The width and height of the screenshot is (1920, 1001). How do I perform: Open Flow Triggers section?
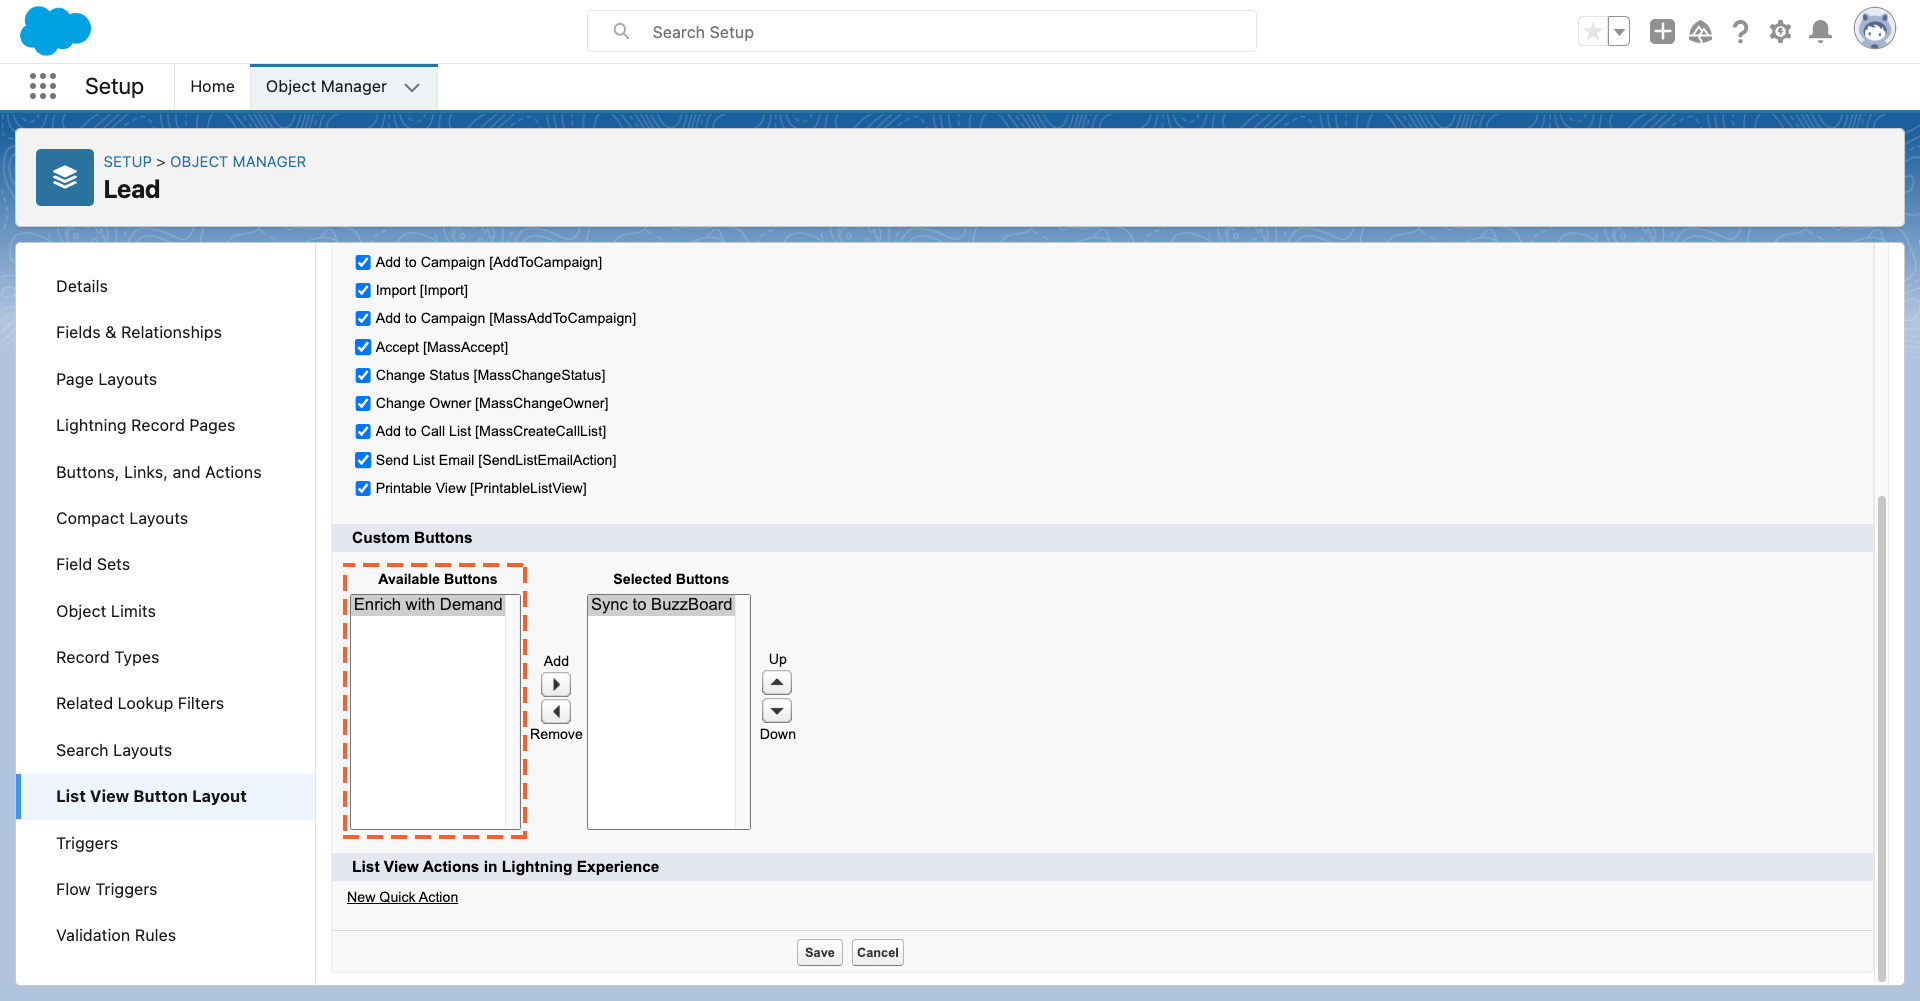point(107,890)
